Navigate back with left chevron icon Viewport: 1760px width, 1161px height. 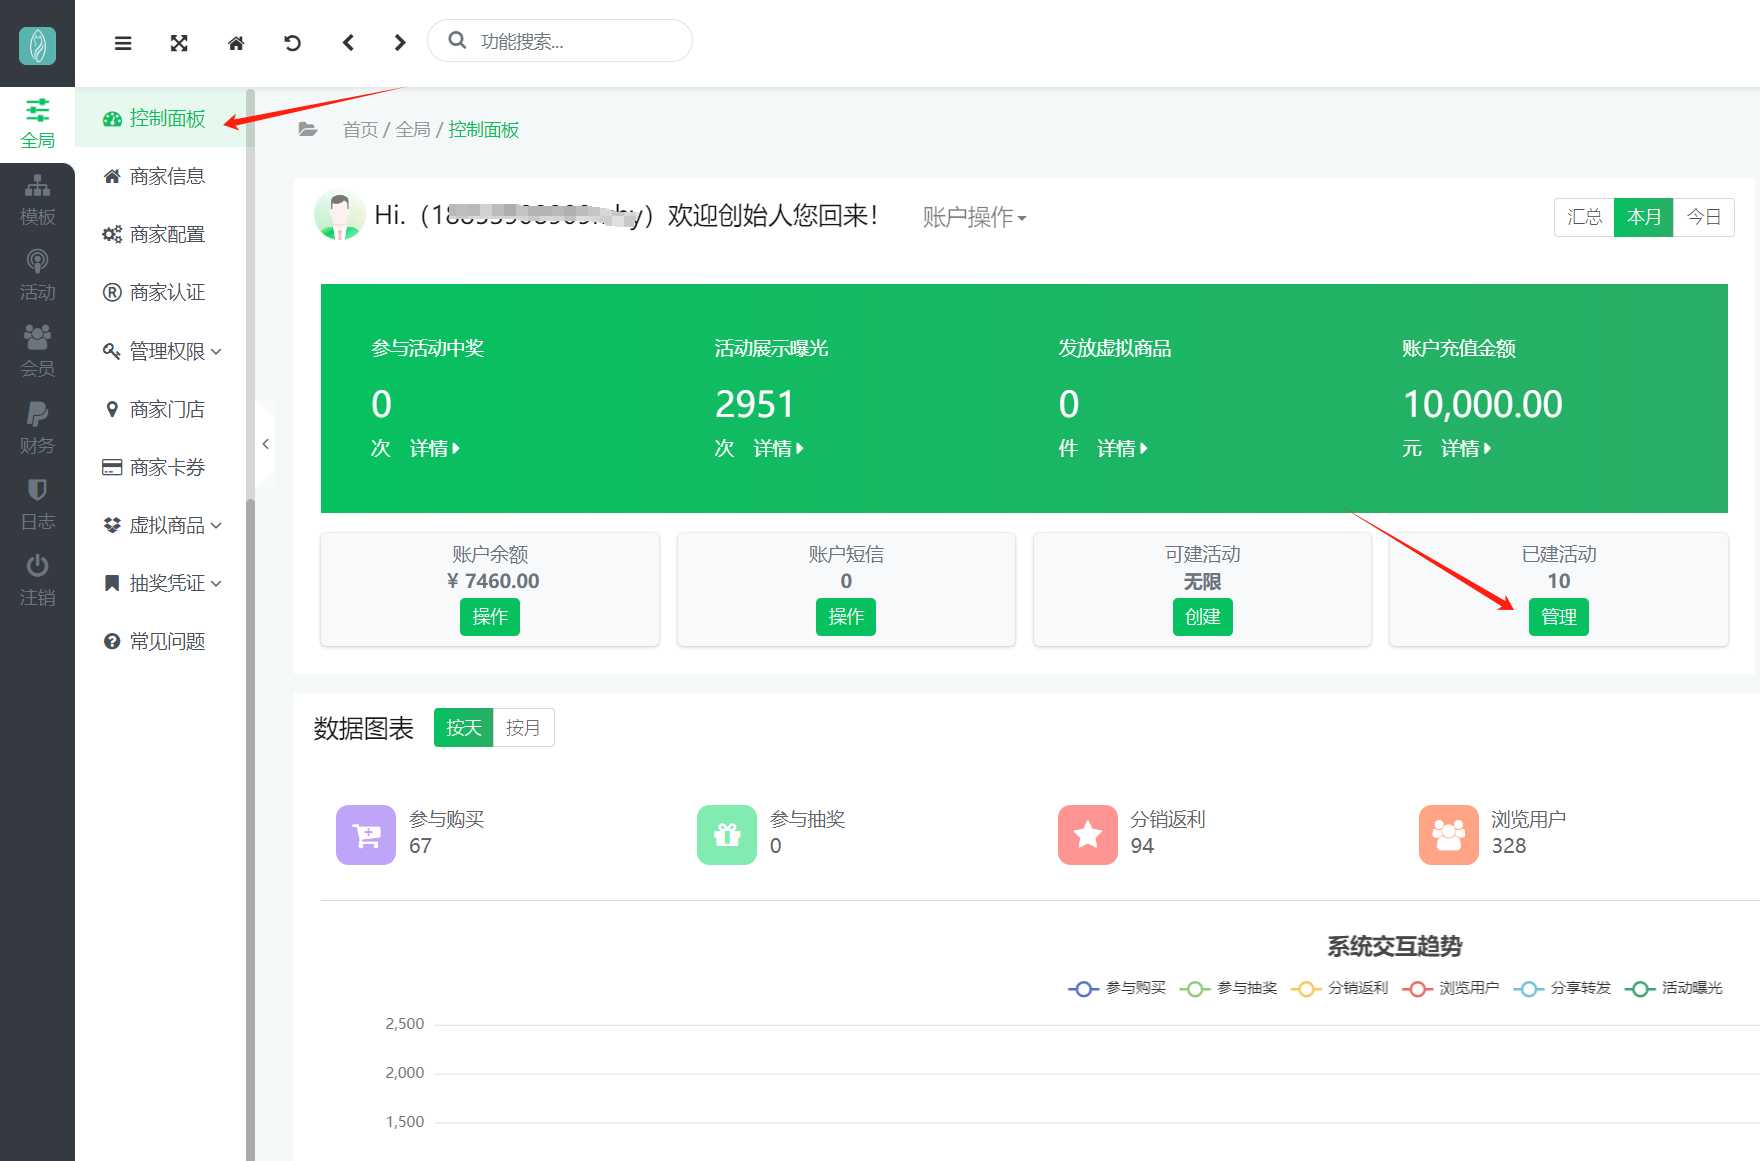click(x=348, y=43)
